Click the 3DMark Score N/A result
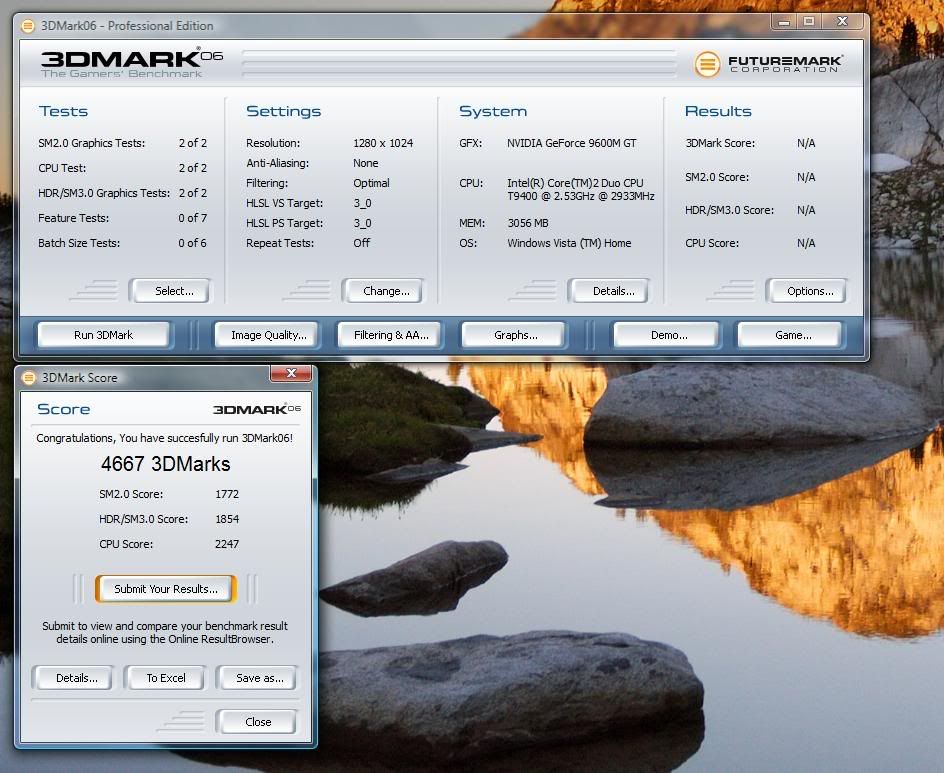 pyautogui.click(x=806, y=143)
